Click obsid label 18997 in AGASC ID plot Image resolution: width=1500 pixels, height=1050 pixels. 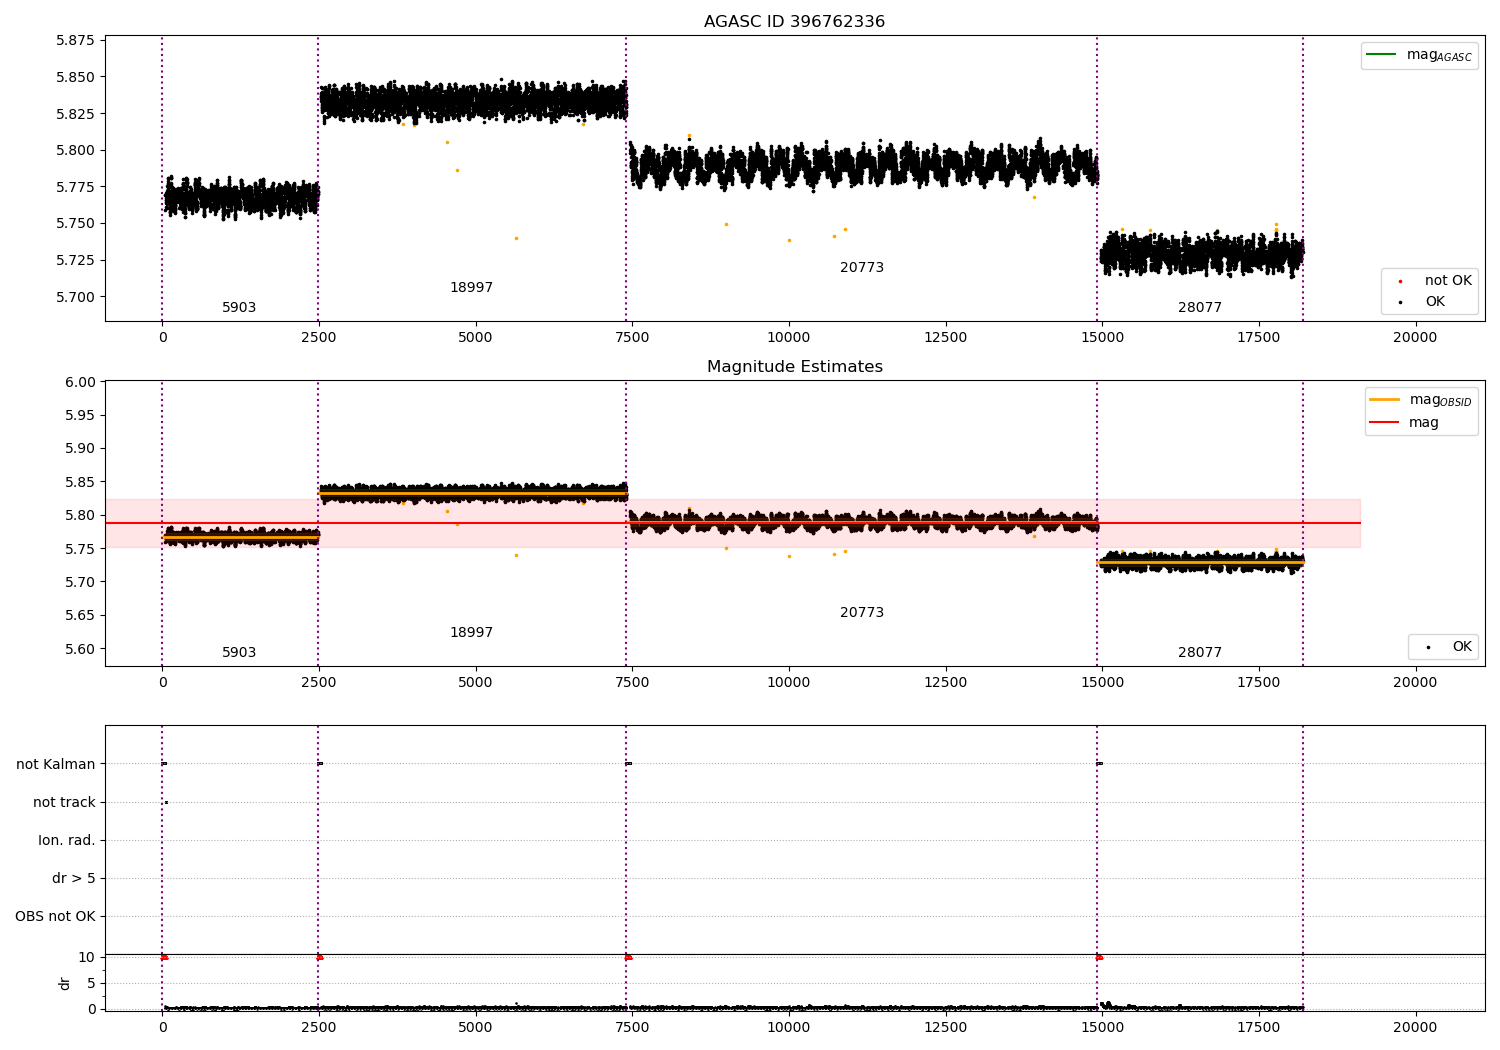(471, 287)
